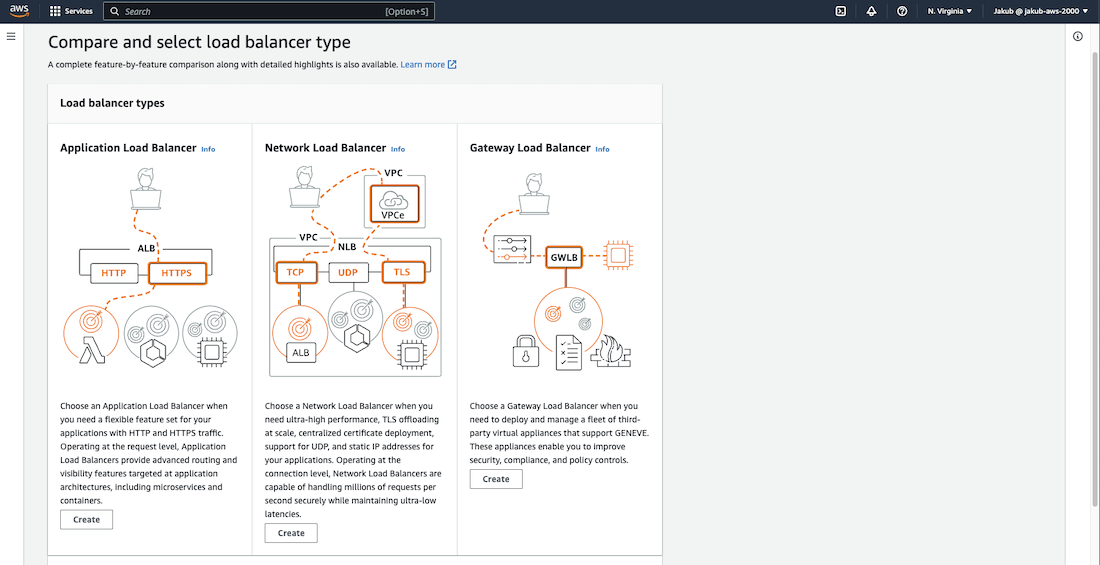Expand the hamburger side navigation
Screen dimensions: 1100x565
coord(11,36)
